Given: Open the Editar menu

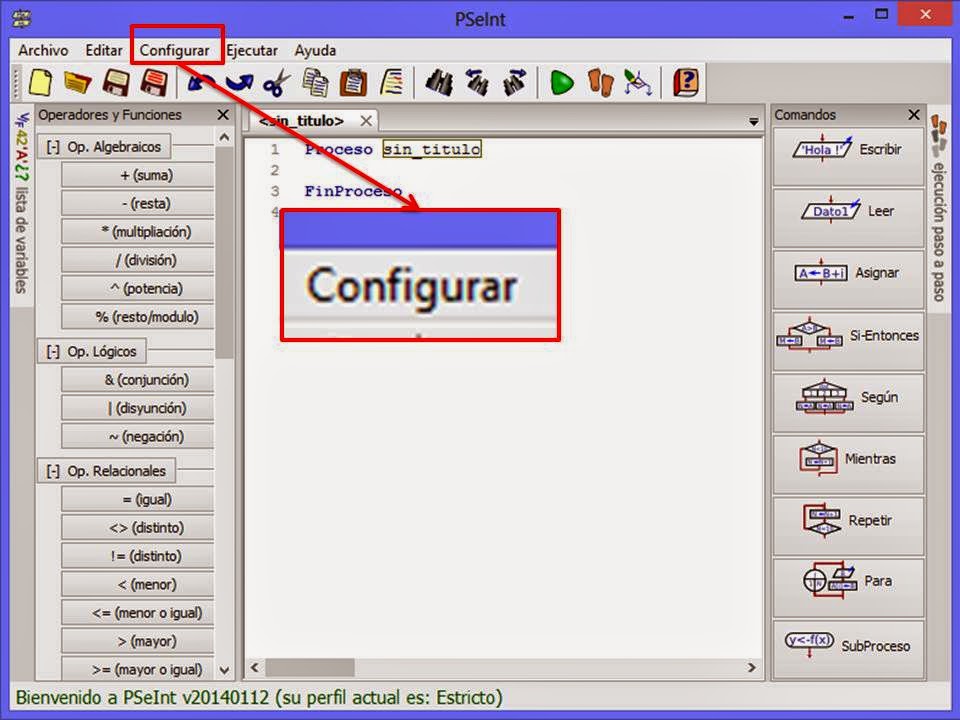Looking at the screenshot, I should (104, 50).
